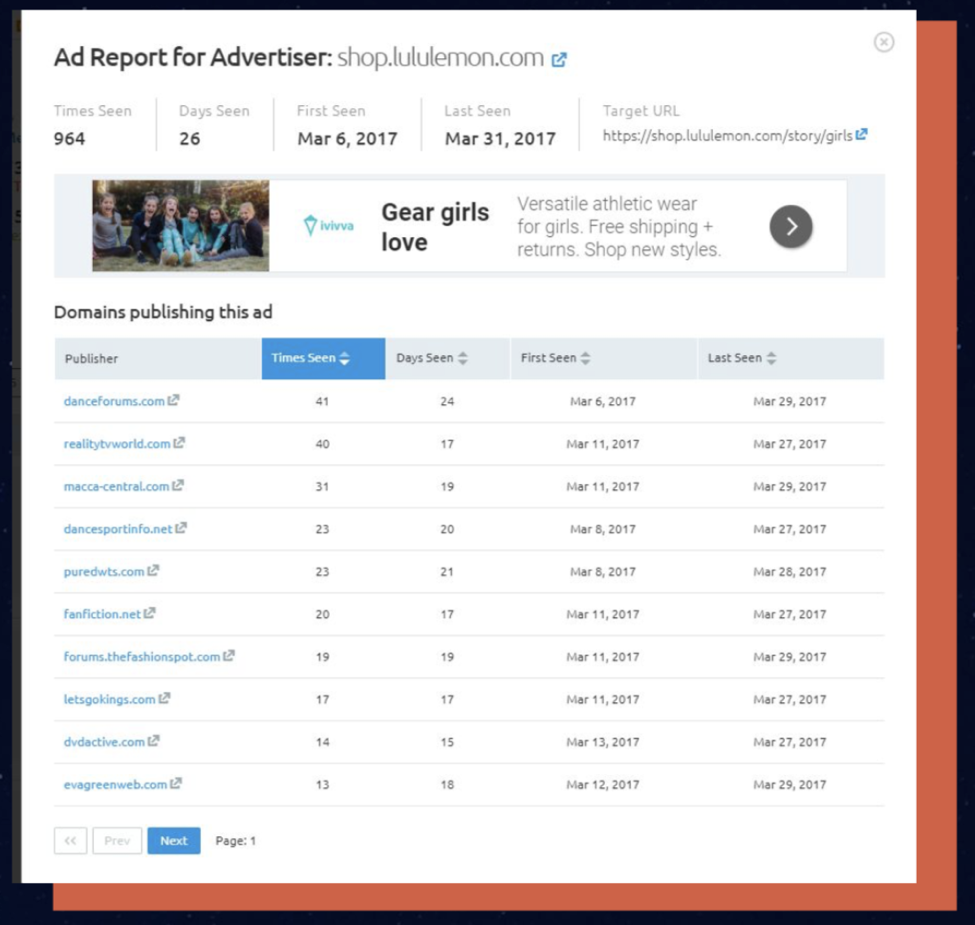Click the First Seen sort arrows
975x925 pixels.
coord(585,358)
